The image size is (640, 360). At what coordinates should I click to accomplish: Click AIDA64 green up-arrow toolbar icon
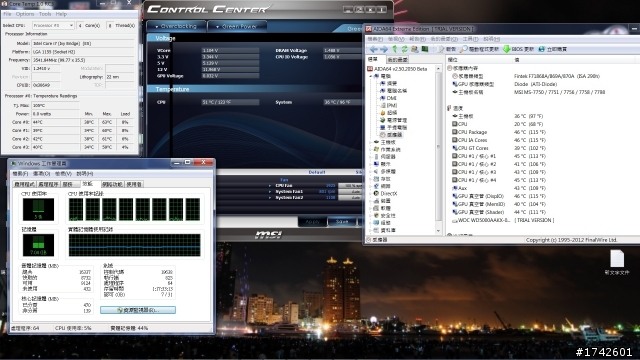pyautogui.click(x=395, y=49)
